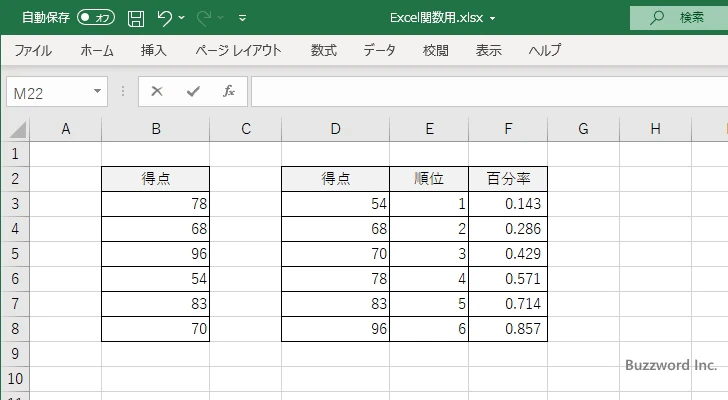Select cell containing 0.857
Viewport: 728px width, 400px height.
(x=508, y=329)
